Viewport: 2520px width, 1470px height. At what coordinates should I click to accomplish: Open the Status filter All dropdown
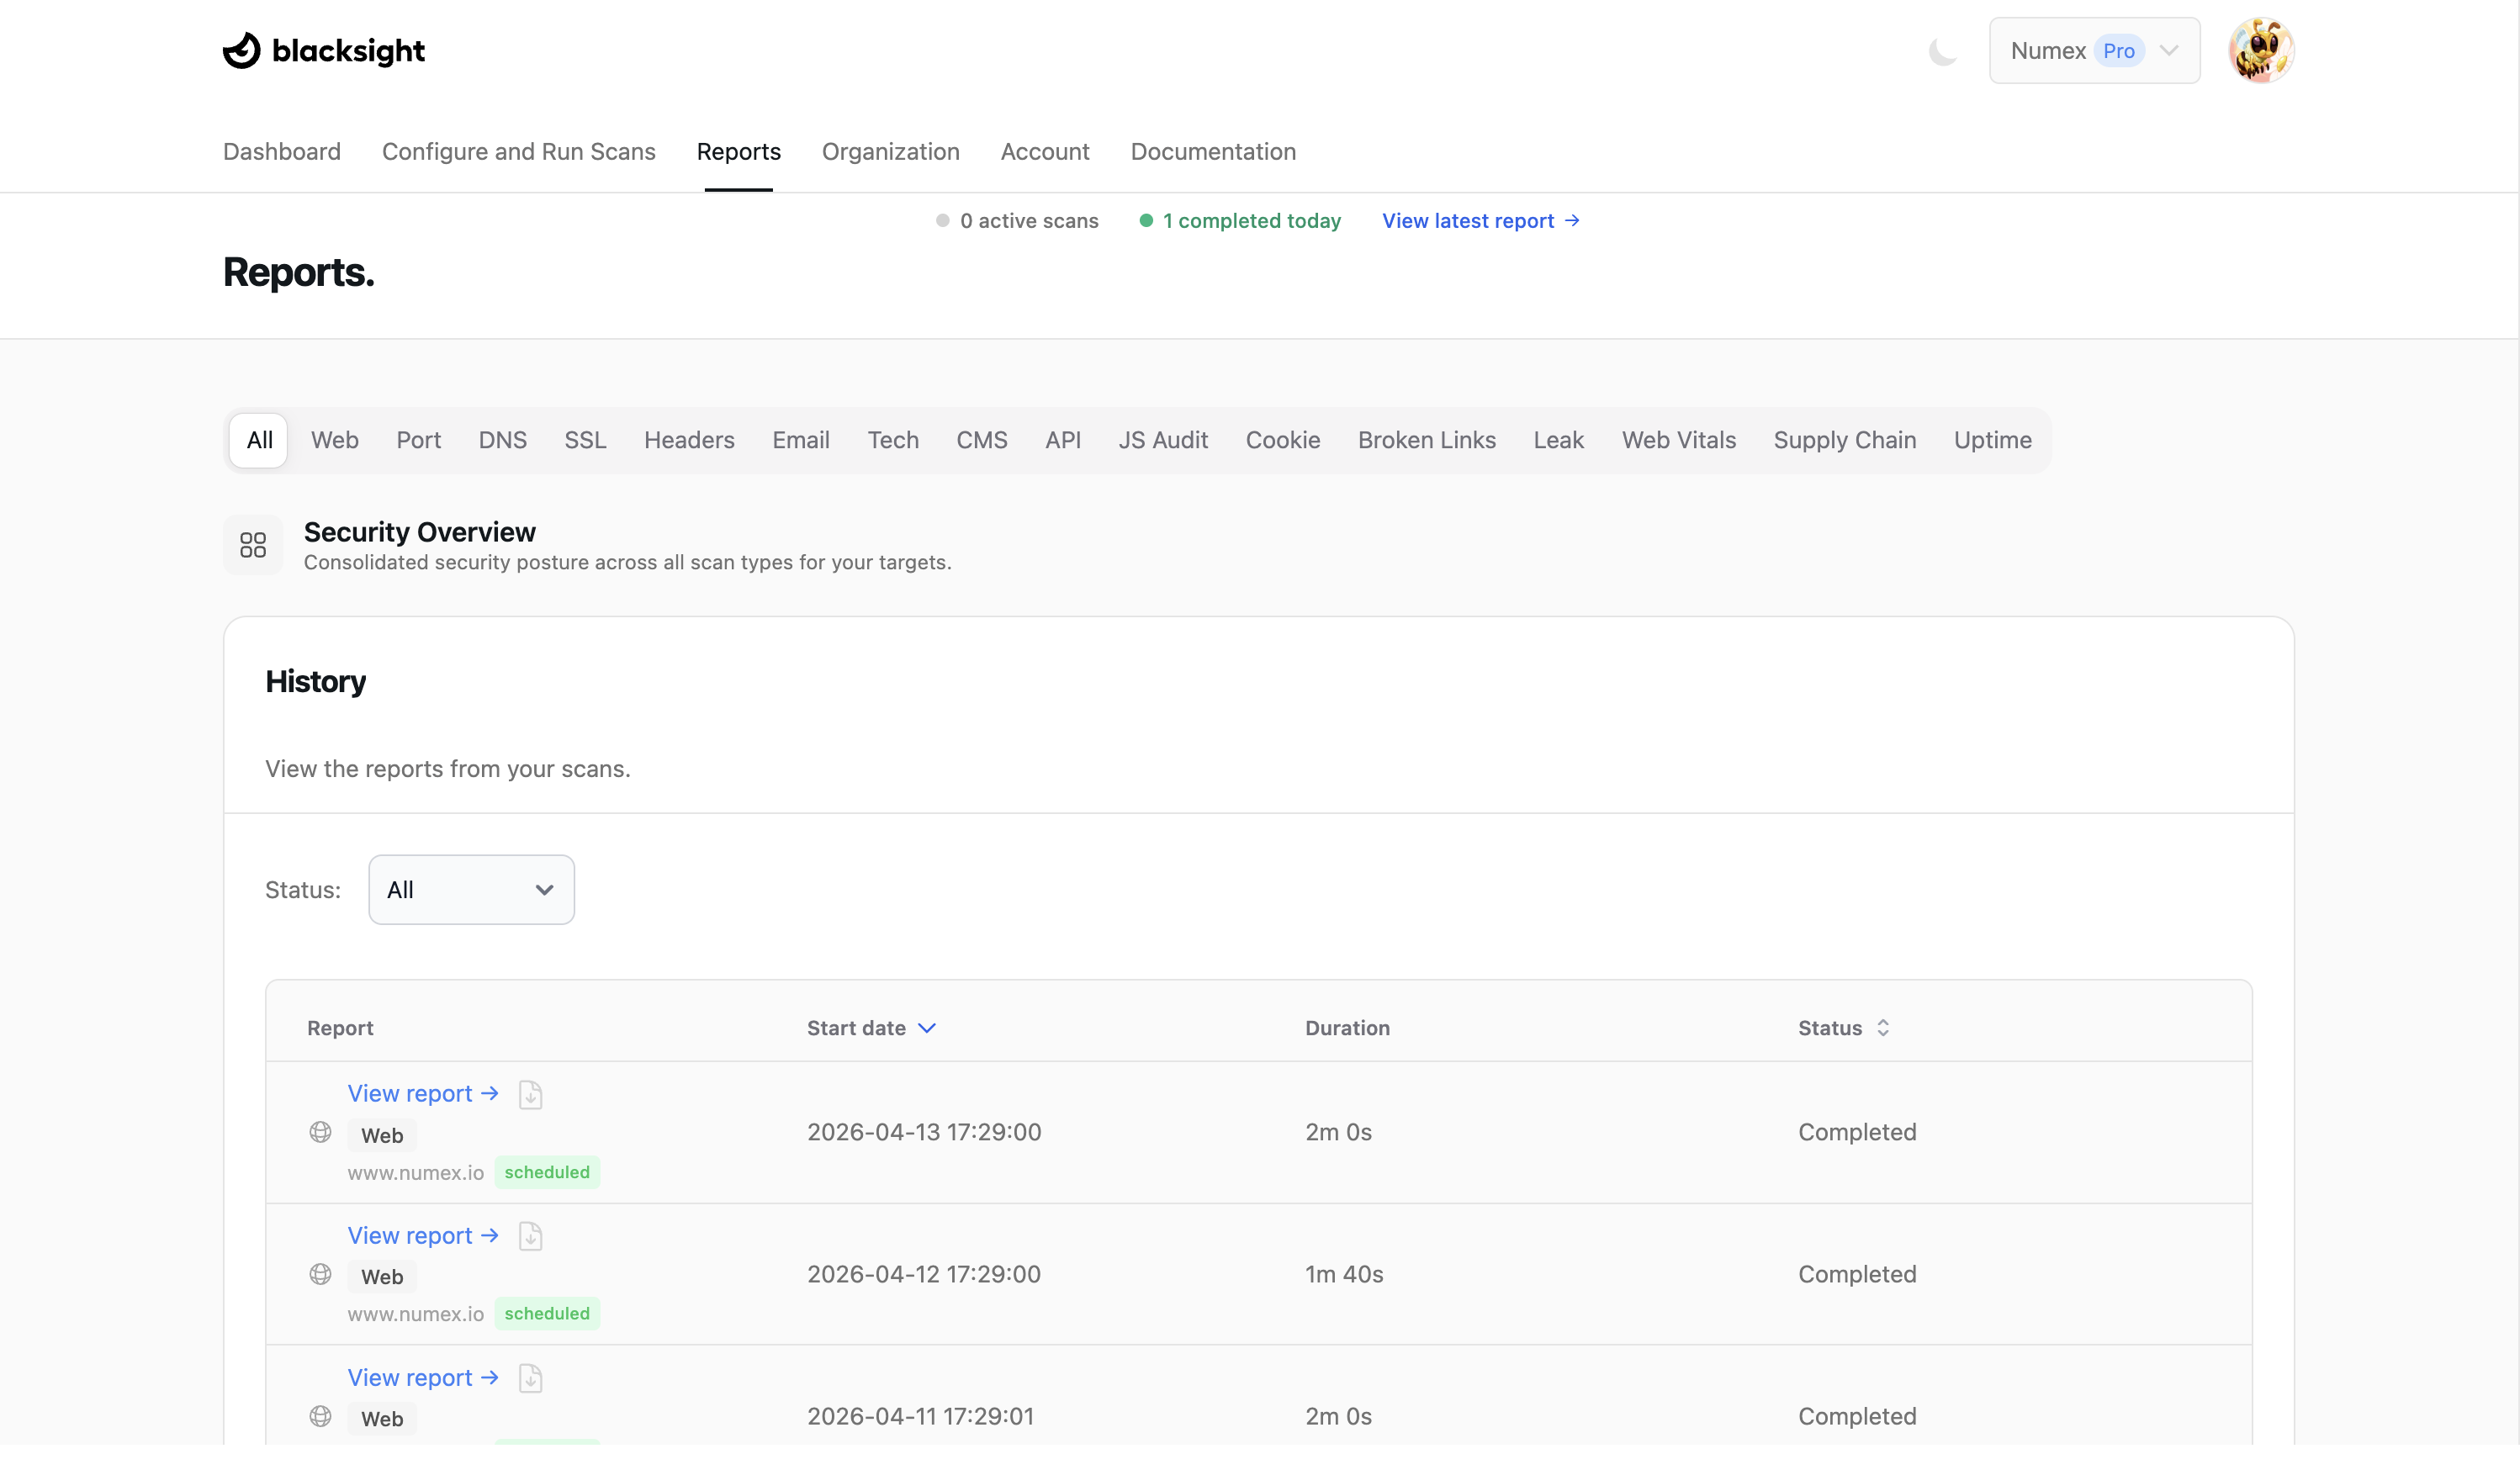(471, 889)
